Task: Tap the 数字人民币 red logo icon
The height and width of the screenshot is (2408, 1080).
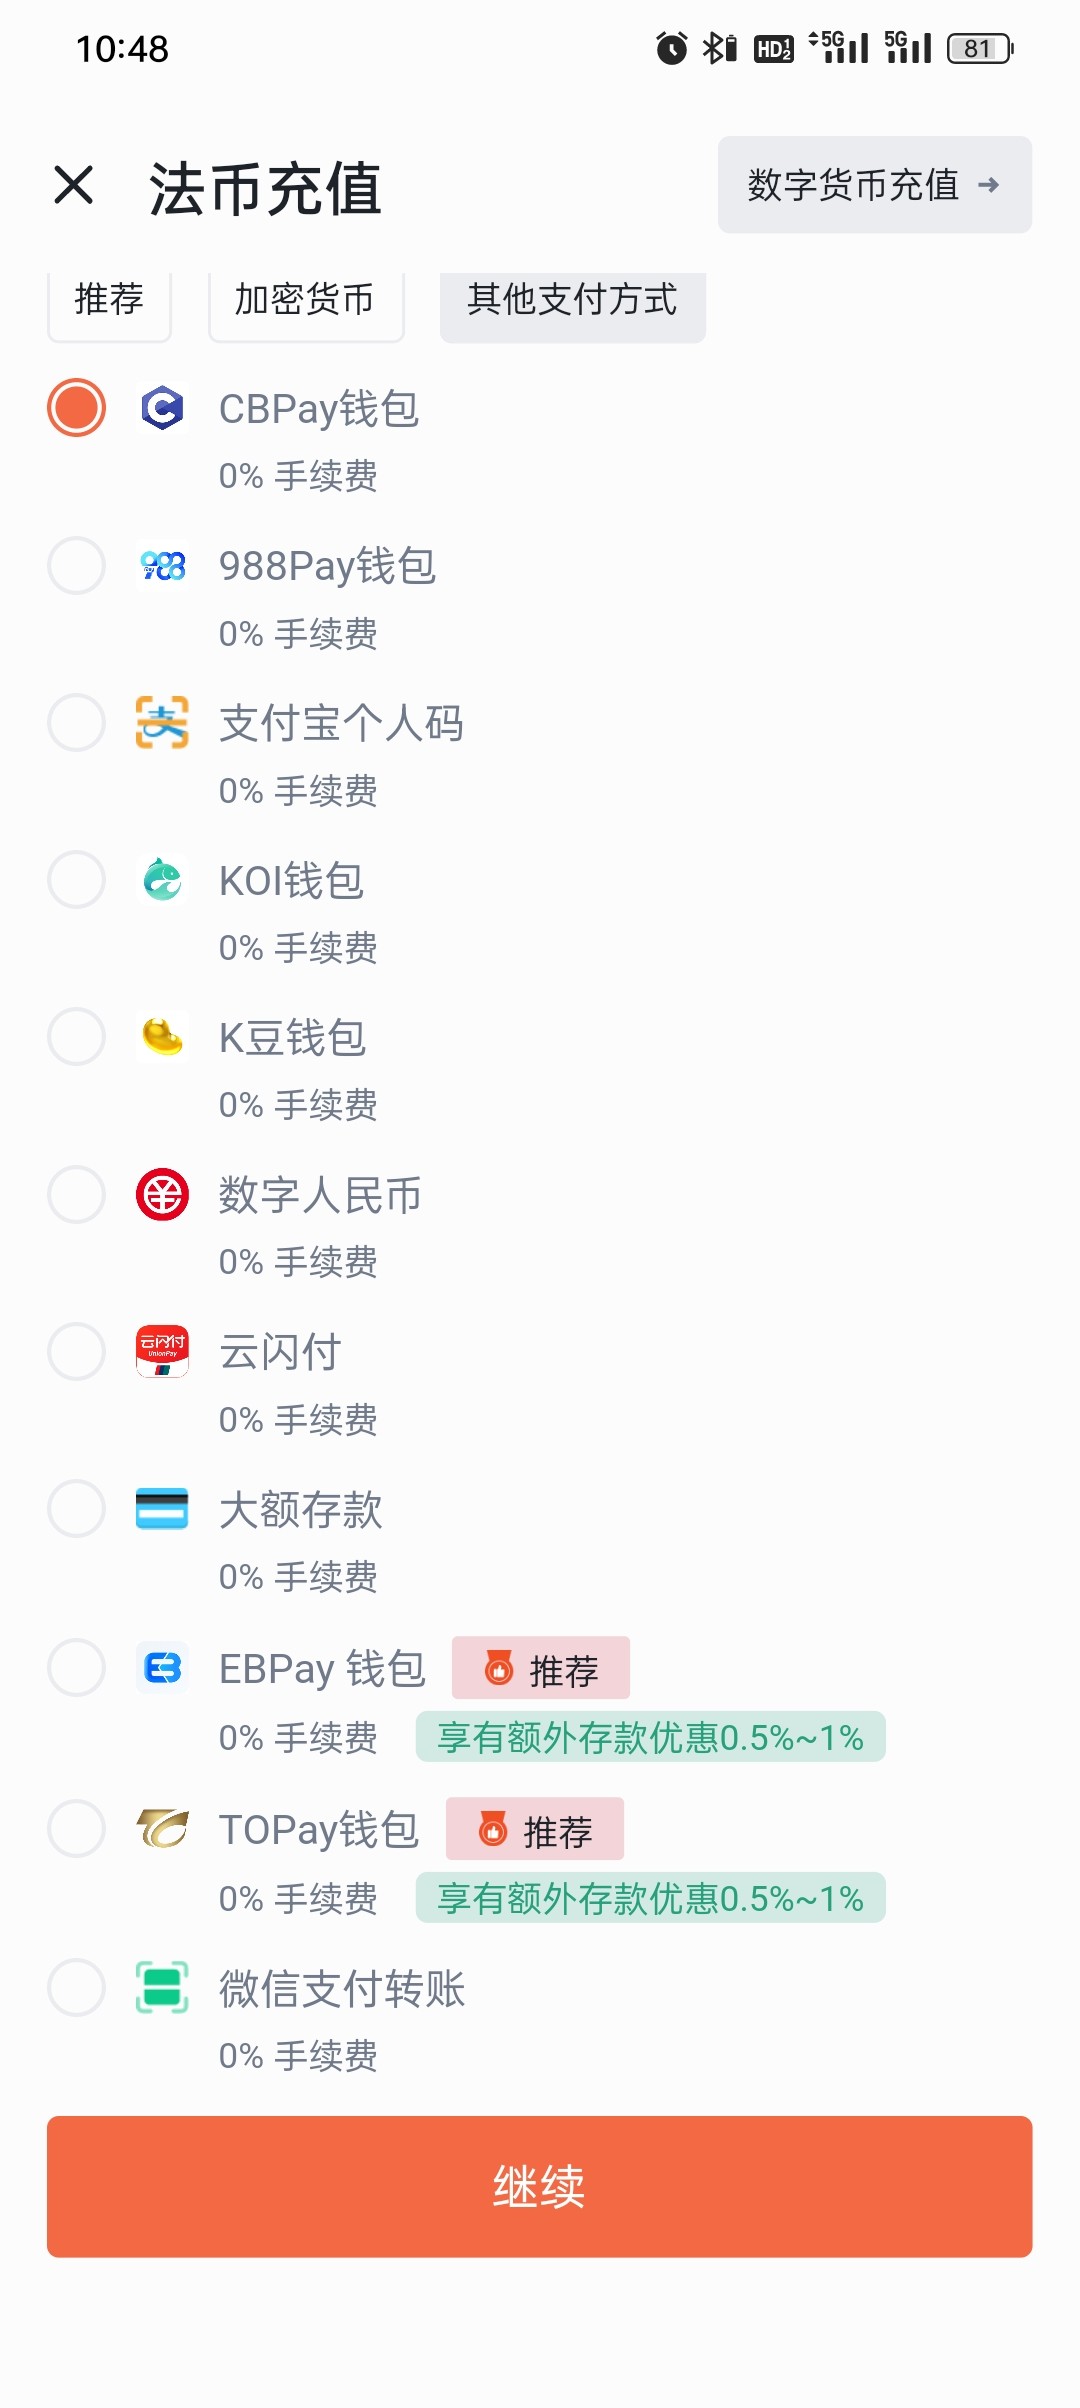Action: (x=162, y=1194)
